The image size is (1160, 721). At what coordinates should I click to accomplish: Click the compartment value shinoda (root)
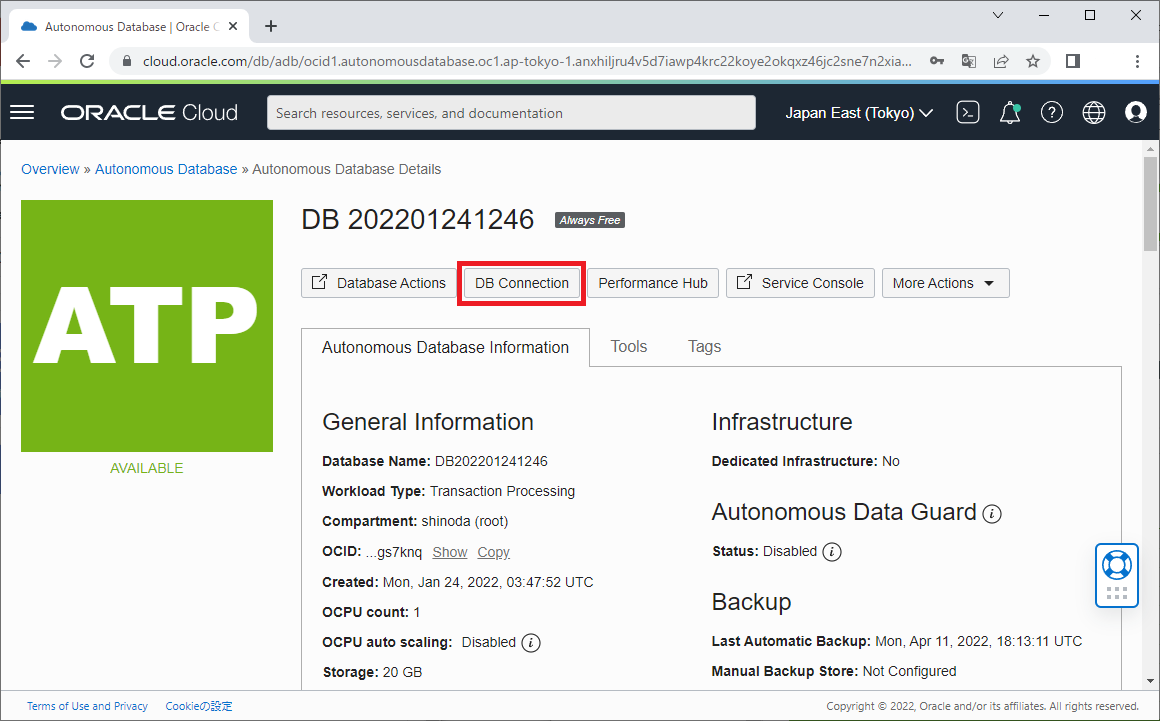tap(465, 521)
